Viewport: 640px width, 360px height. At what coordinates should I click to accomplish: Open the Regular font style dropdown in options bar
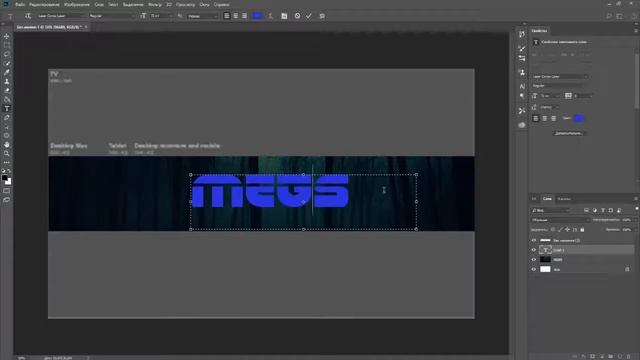[x=111, y=16]
